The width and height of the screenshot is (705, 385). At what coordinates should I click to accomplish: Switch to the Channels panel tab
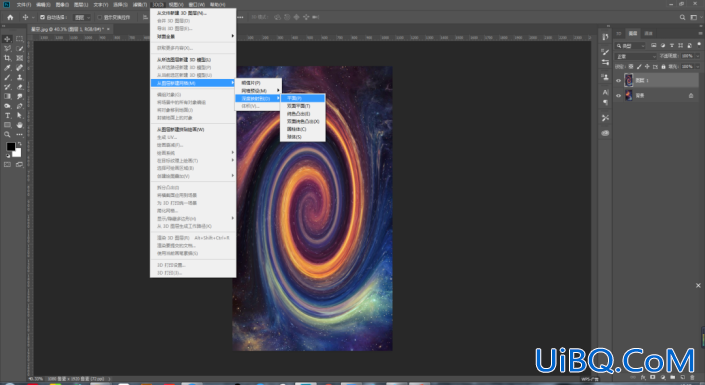[648, 33]
